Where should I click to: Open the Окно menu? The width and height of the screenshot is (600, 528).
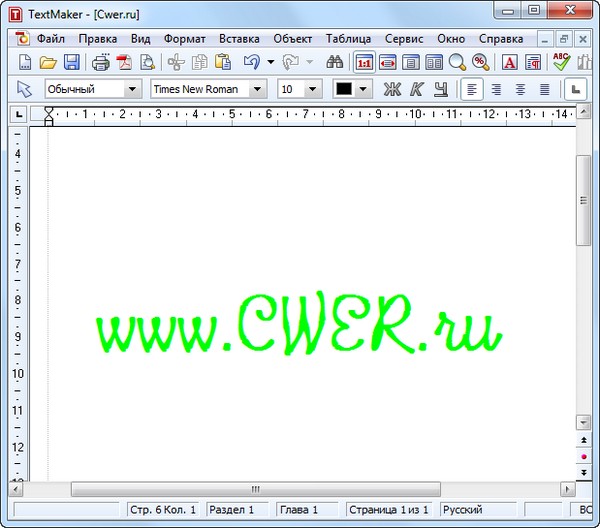coord(451,39)
